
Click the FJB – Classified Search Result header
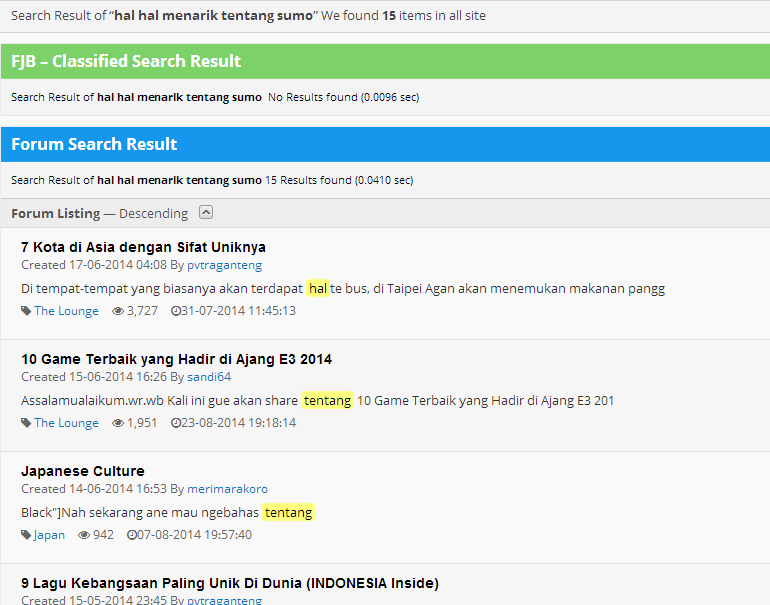click(x=385, y=61)
